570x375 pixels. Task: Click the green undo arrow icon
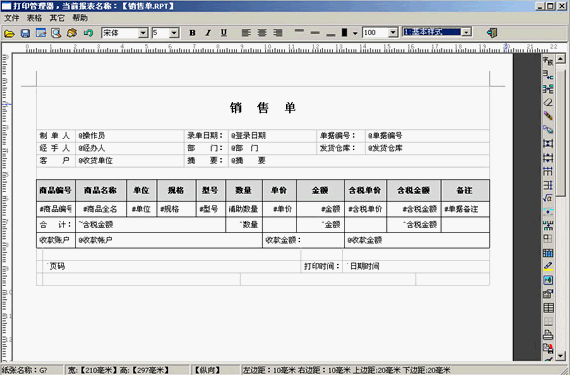pyautogui.click(x=88, y=33)
